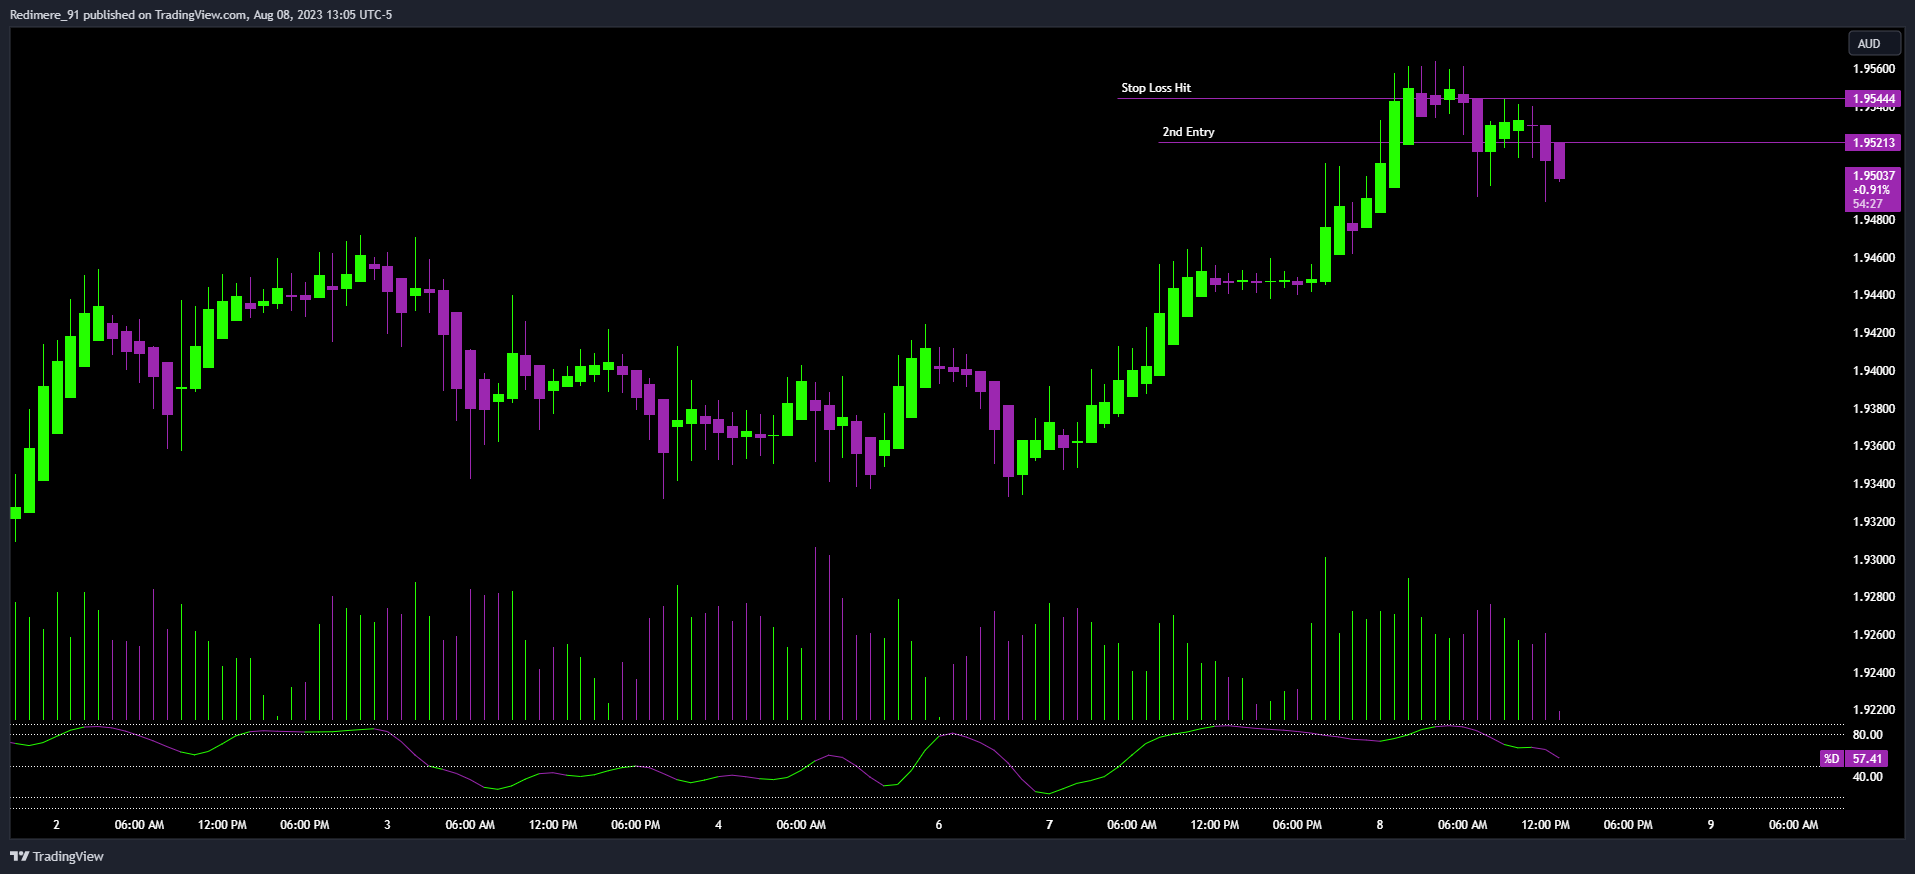The height and width of the screenshot is (874, 1915).
Task: Click the day 4 time axis label
Action: pos(718,825)
